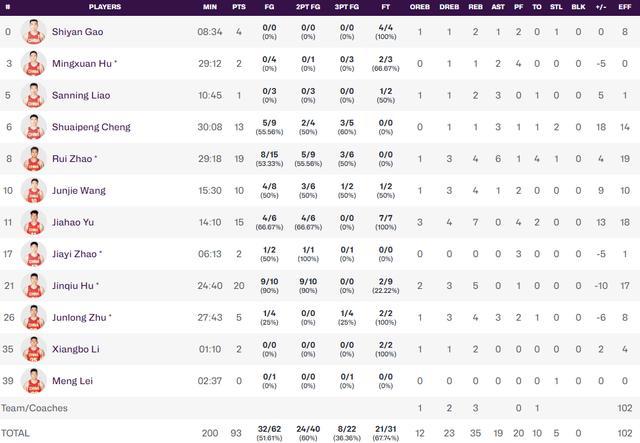Open Jinqiu Hu's avatar photo

click(34, 286)
